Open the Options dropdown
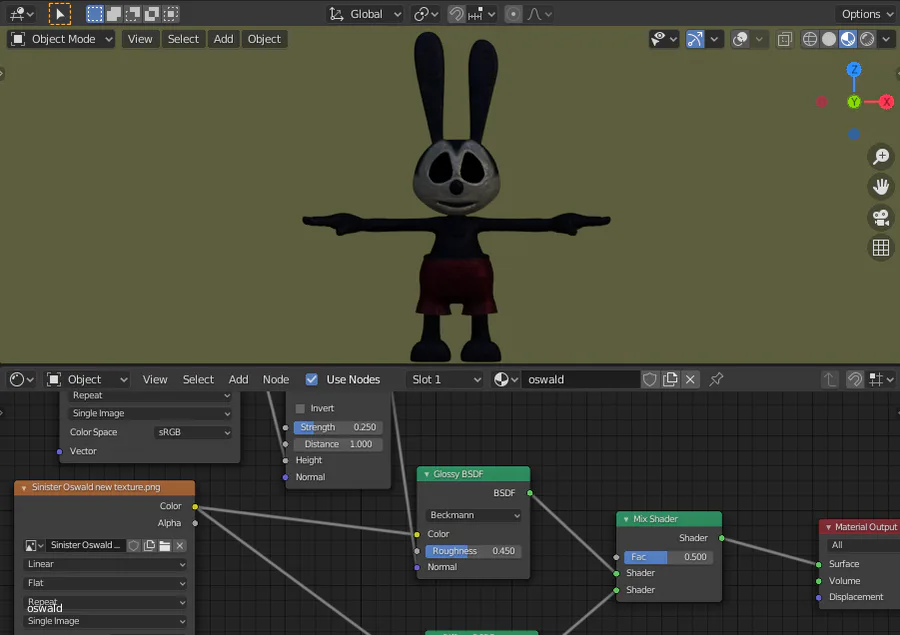The width and height of the screenshot is (900, 635). [x=866, y=14]
